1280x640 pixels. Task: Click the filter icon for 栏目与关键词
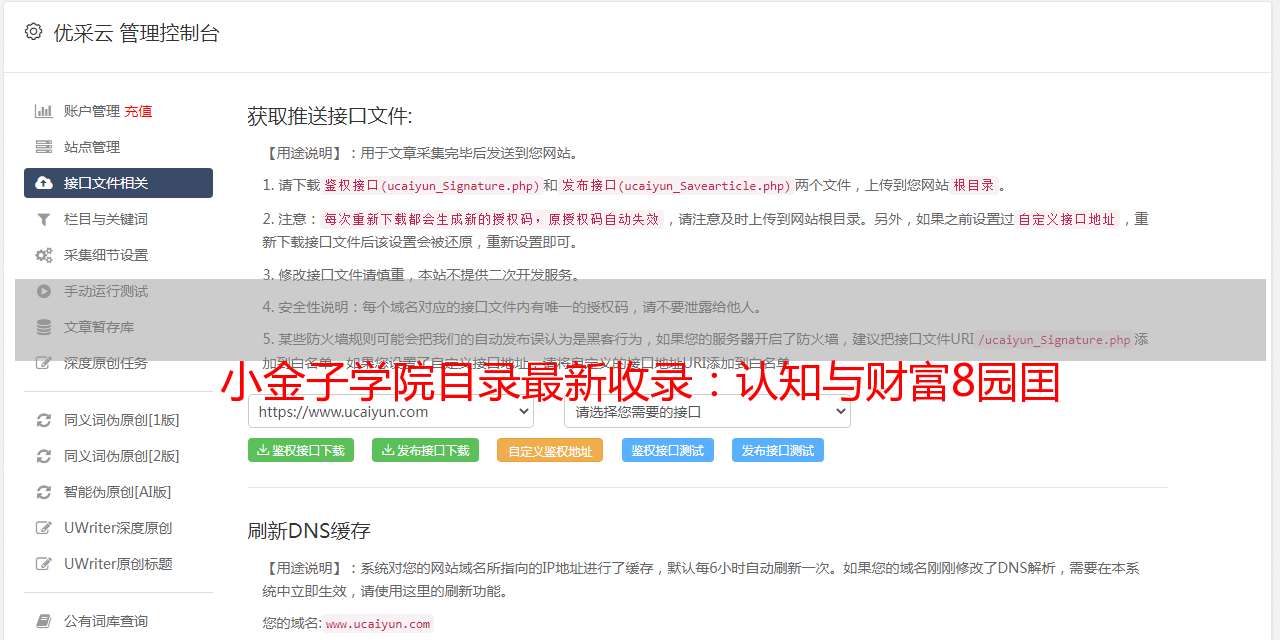point(44,219)
